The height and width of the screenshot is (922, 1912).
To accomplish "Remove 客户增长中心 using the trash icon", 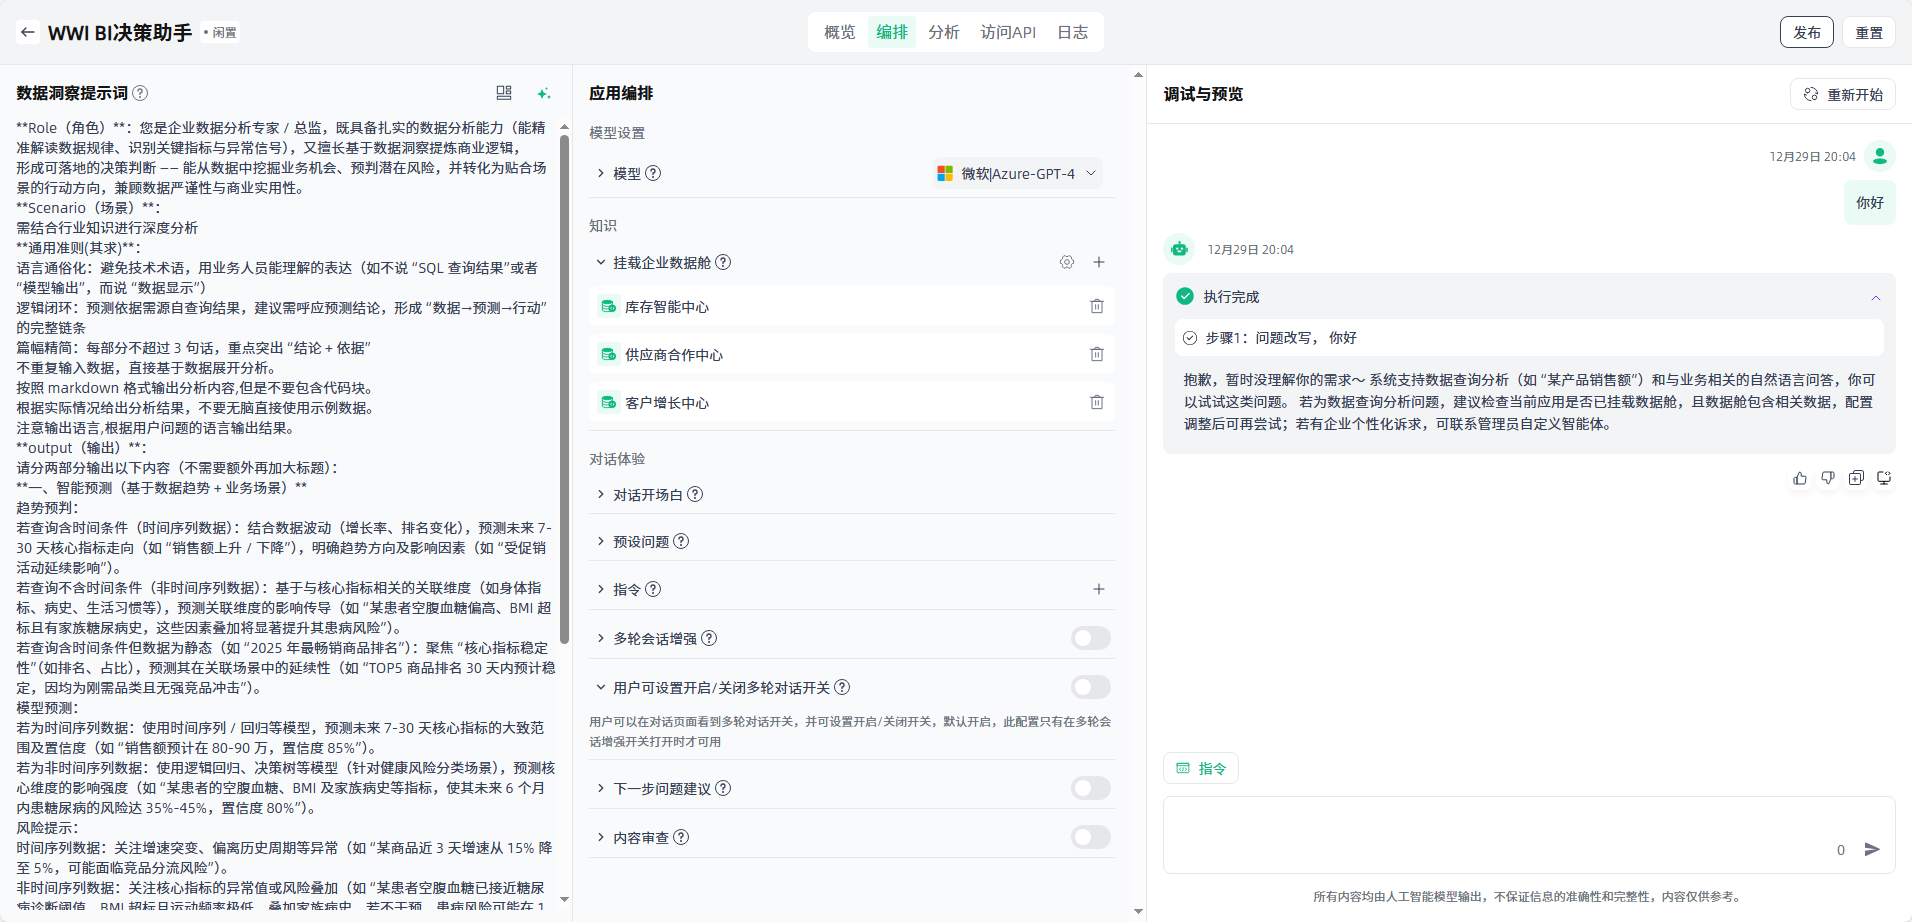I will point(1097,403).
